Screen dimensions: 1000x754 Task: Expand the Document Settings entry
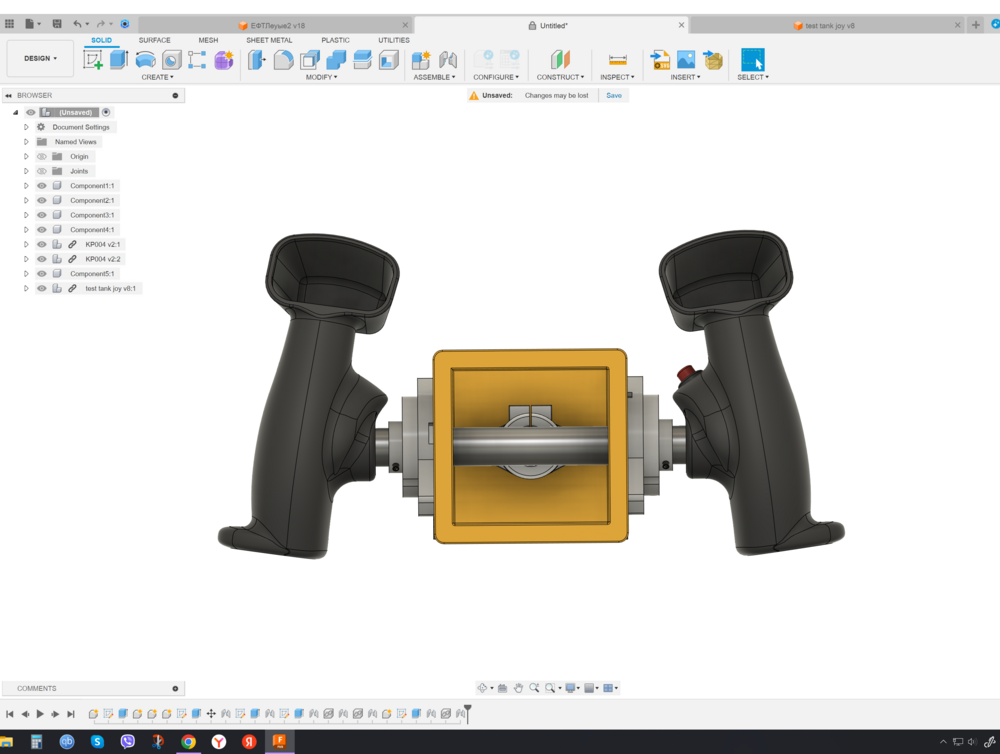tap(26, 127)
